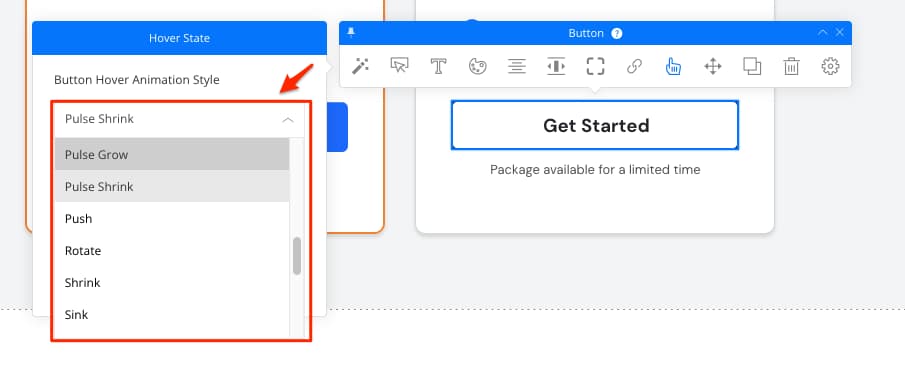The height and width of the screenshot is (392, 905).
Task: Choose Push animation option
Action: pyautogui.click(x=172, y=219)
